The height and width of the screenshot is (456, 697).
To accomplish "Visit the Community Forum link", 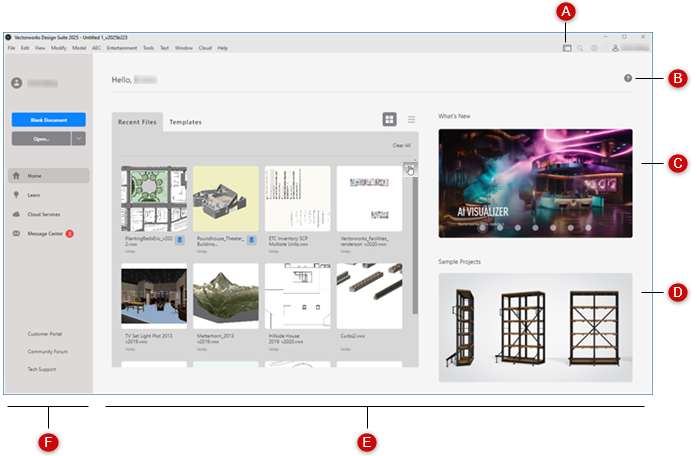I will click(48, 352).
